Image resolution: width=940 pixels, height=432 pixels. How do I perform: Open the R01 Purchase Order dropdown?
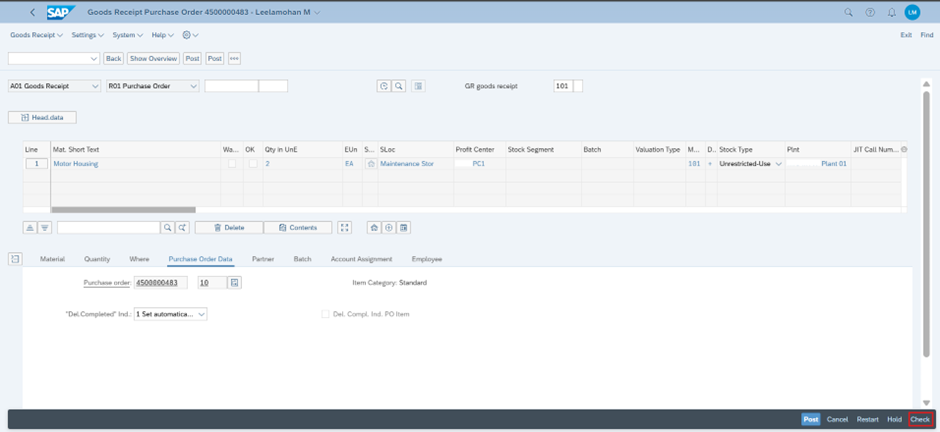coord(153,86)
